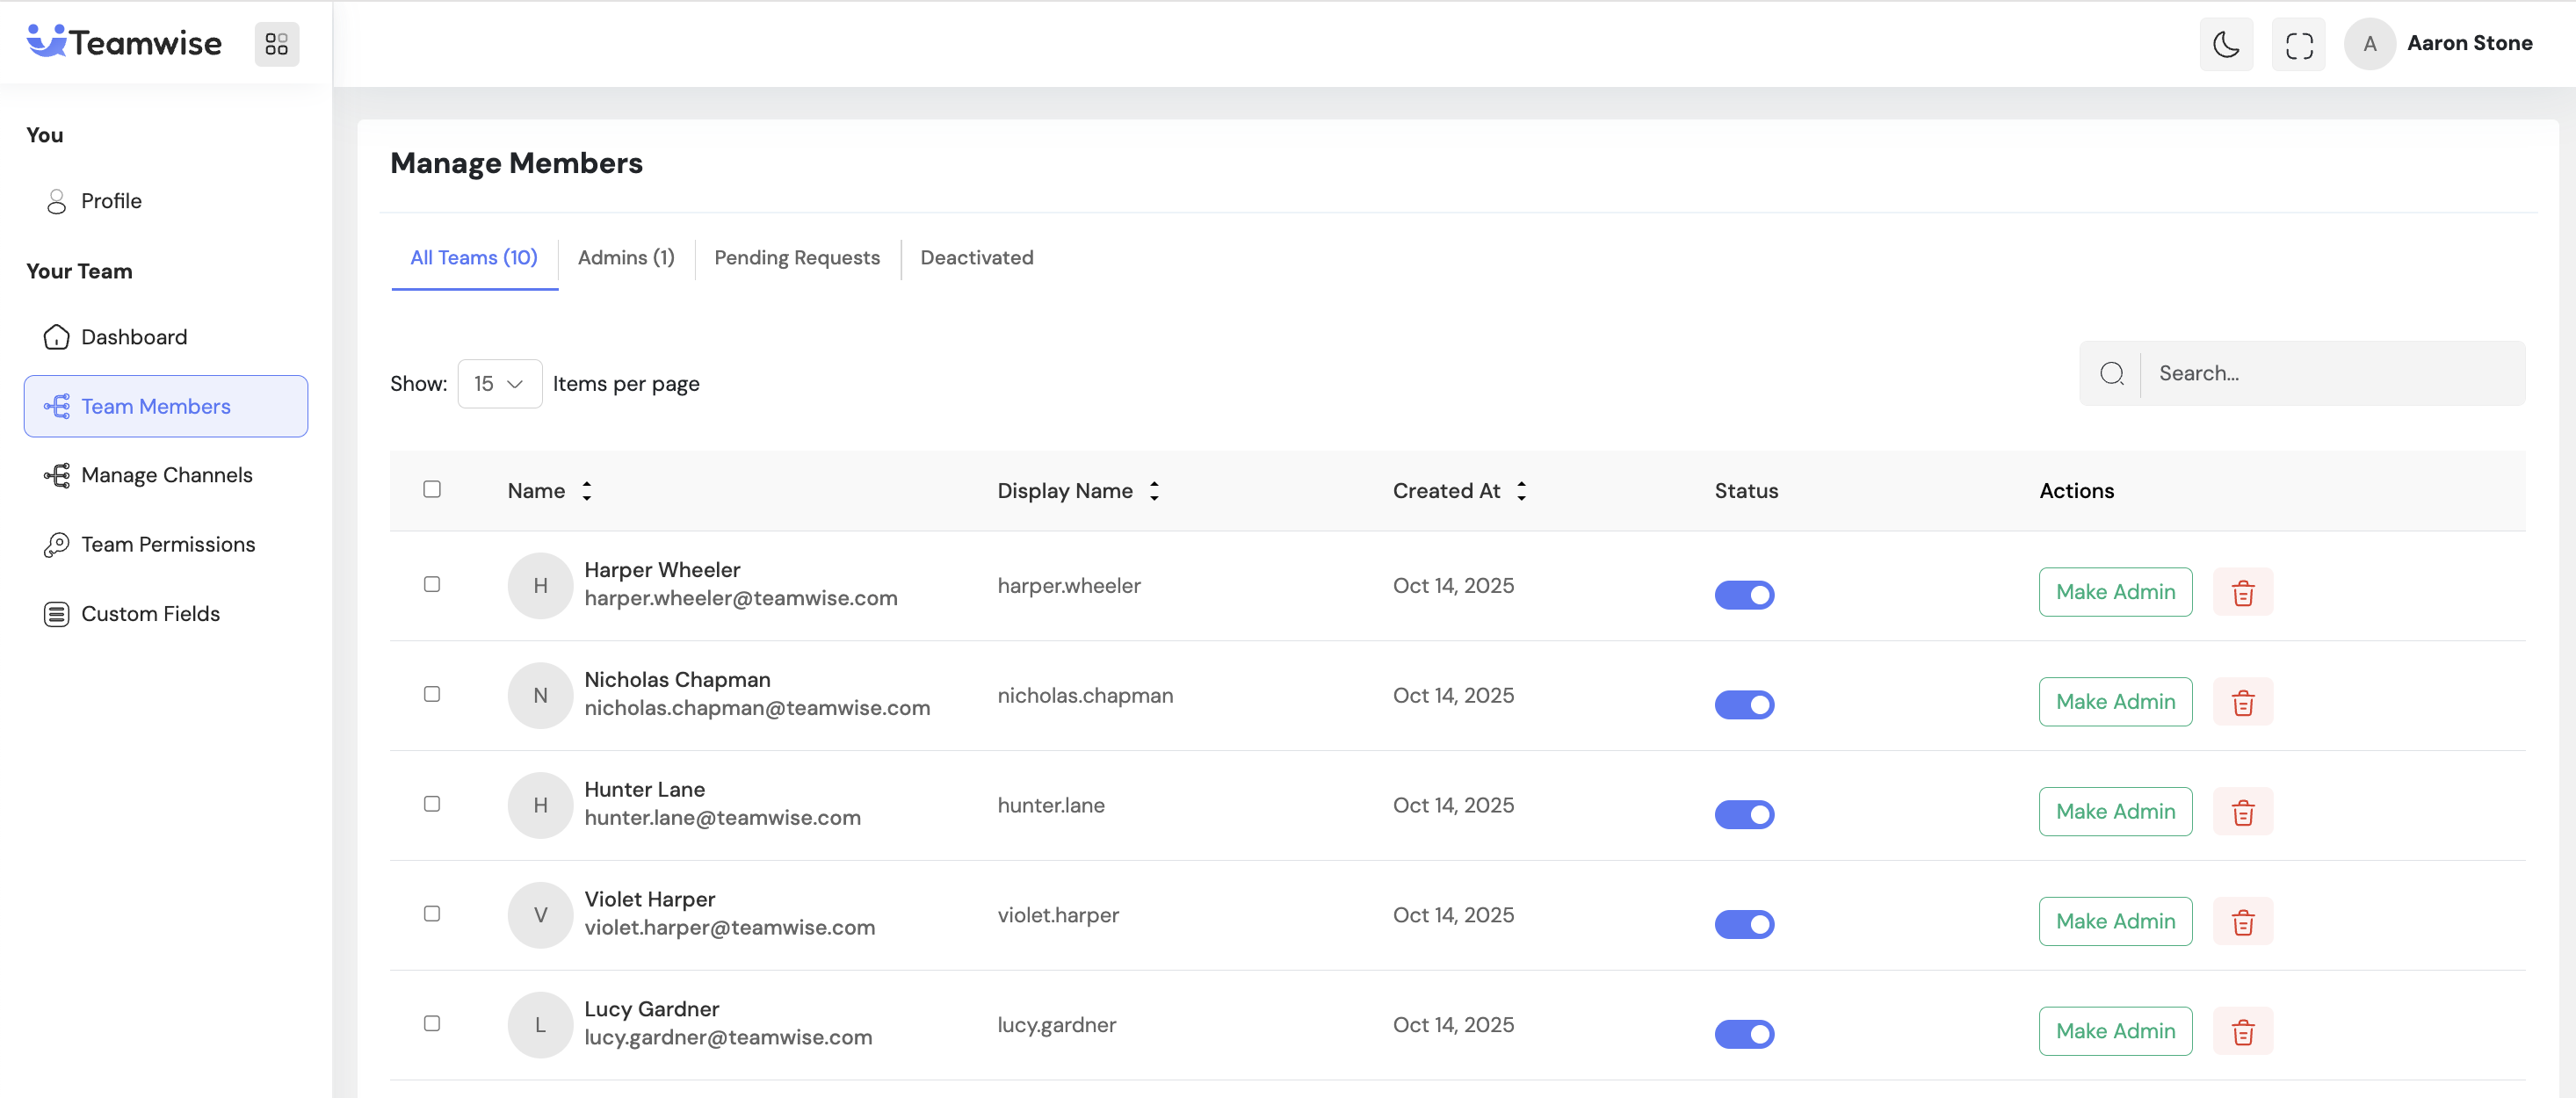
Task: Open Team Permissions key icon
Action: tap(56, 544)
